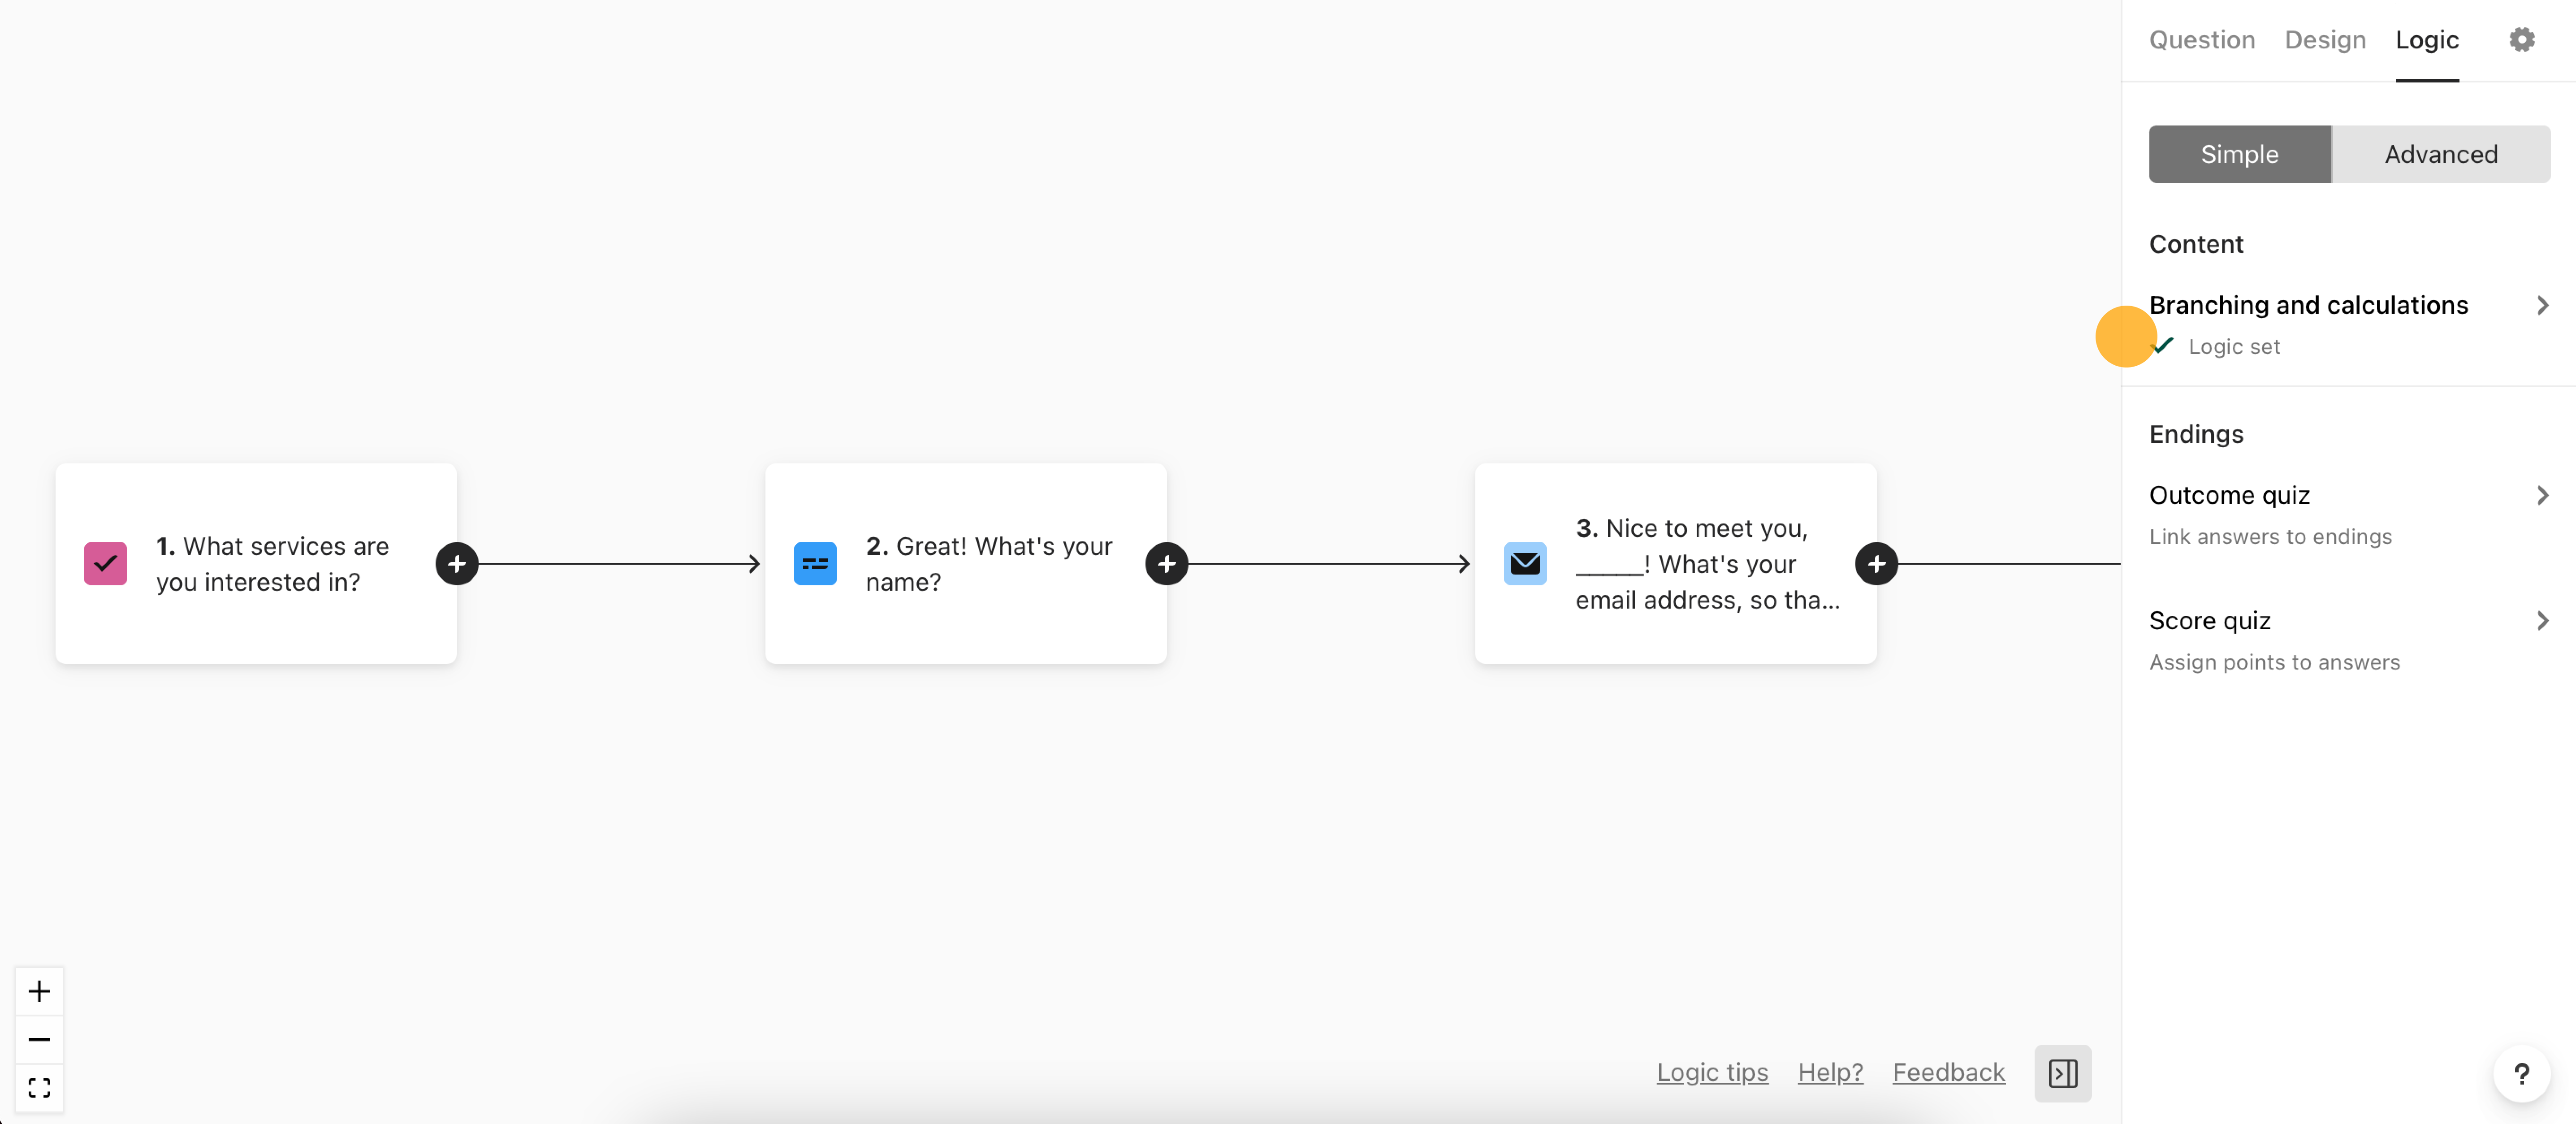This screenshot has width=2576, height=1124.
Task: Expand Branching and calculations chevron
Action: tap(2542, 305)
